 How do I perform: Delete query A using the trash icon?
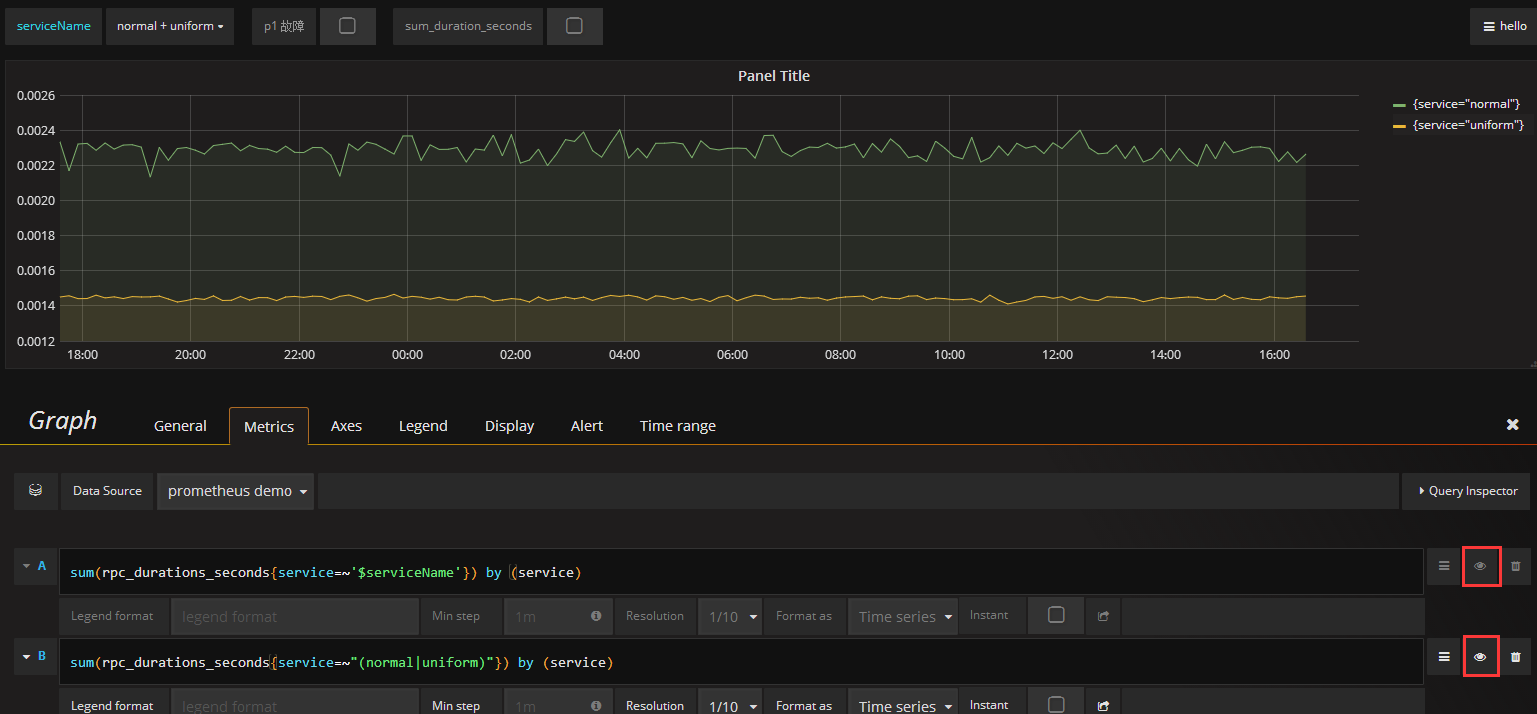point(1517,566)
